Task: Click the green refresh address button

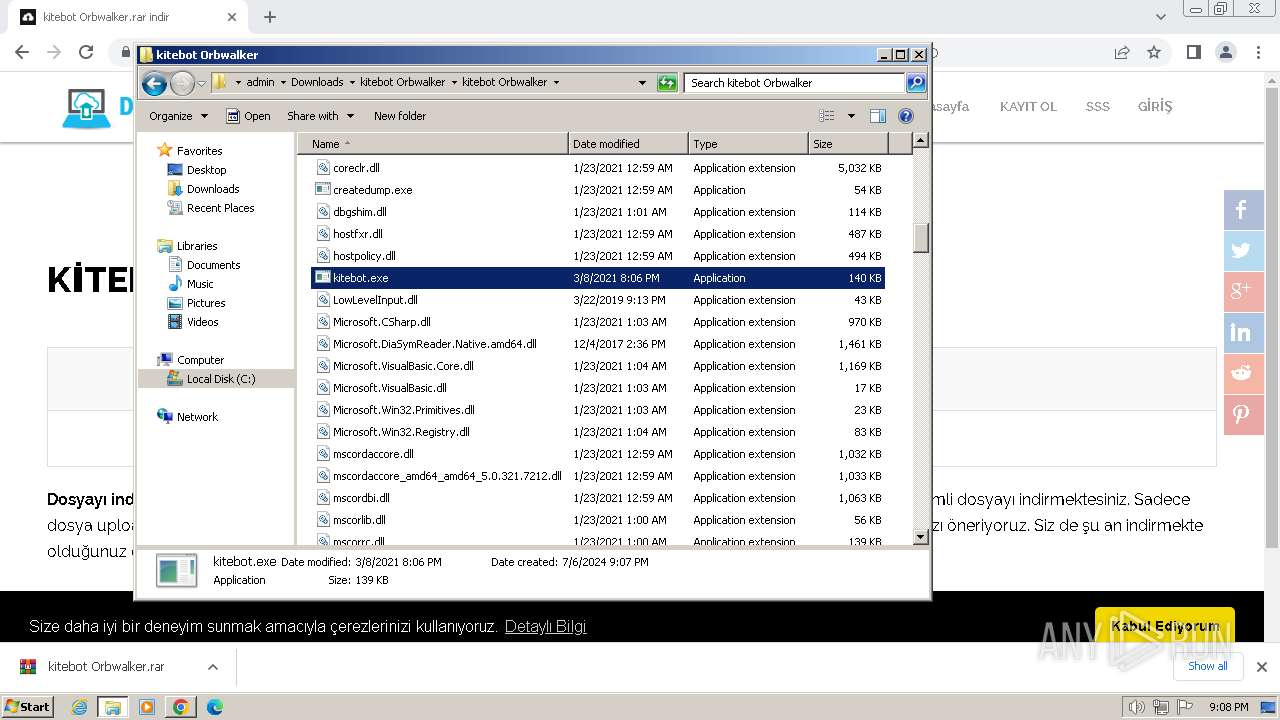Action: [667, 83]
